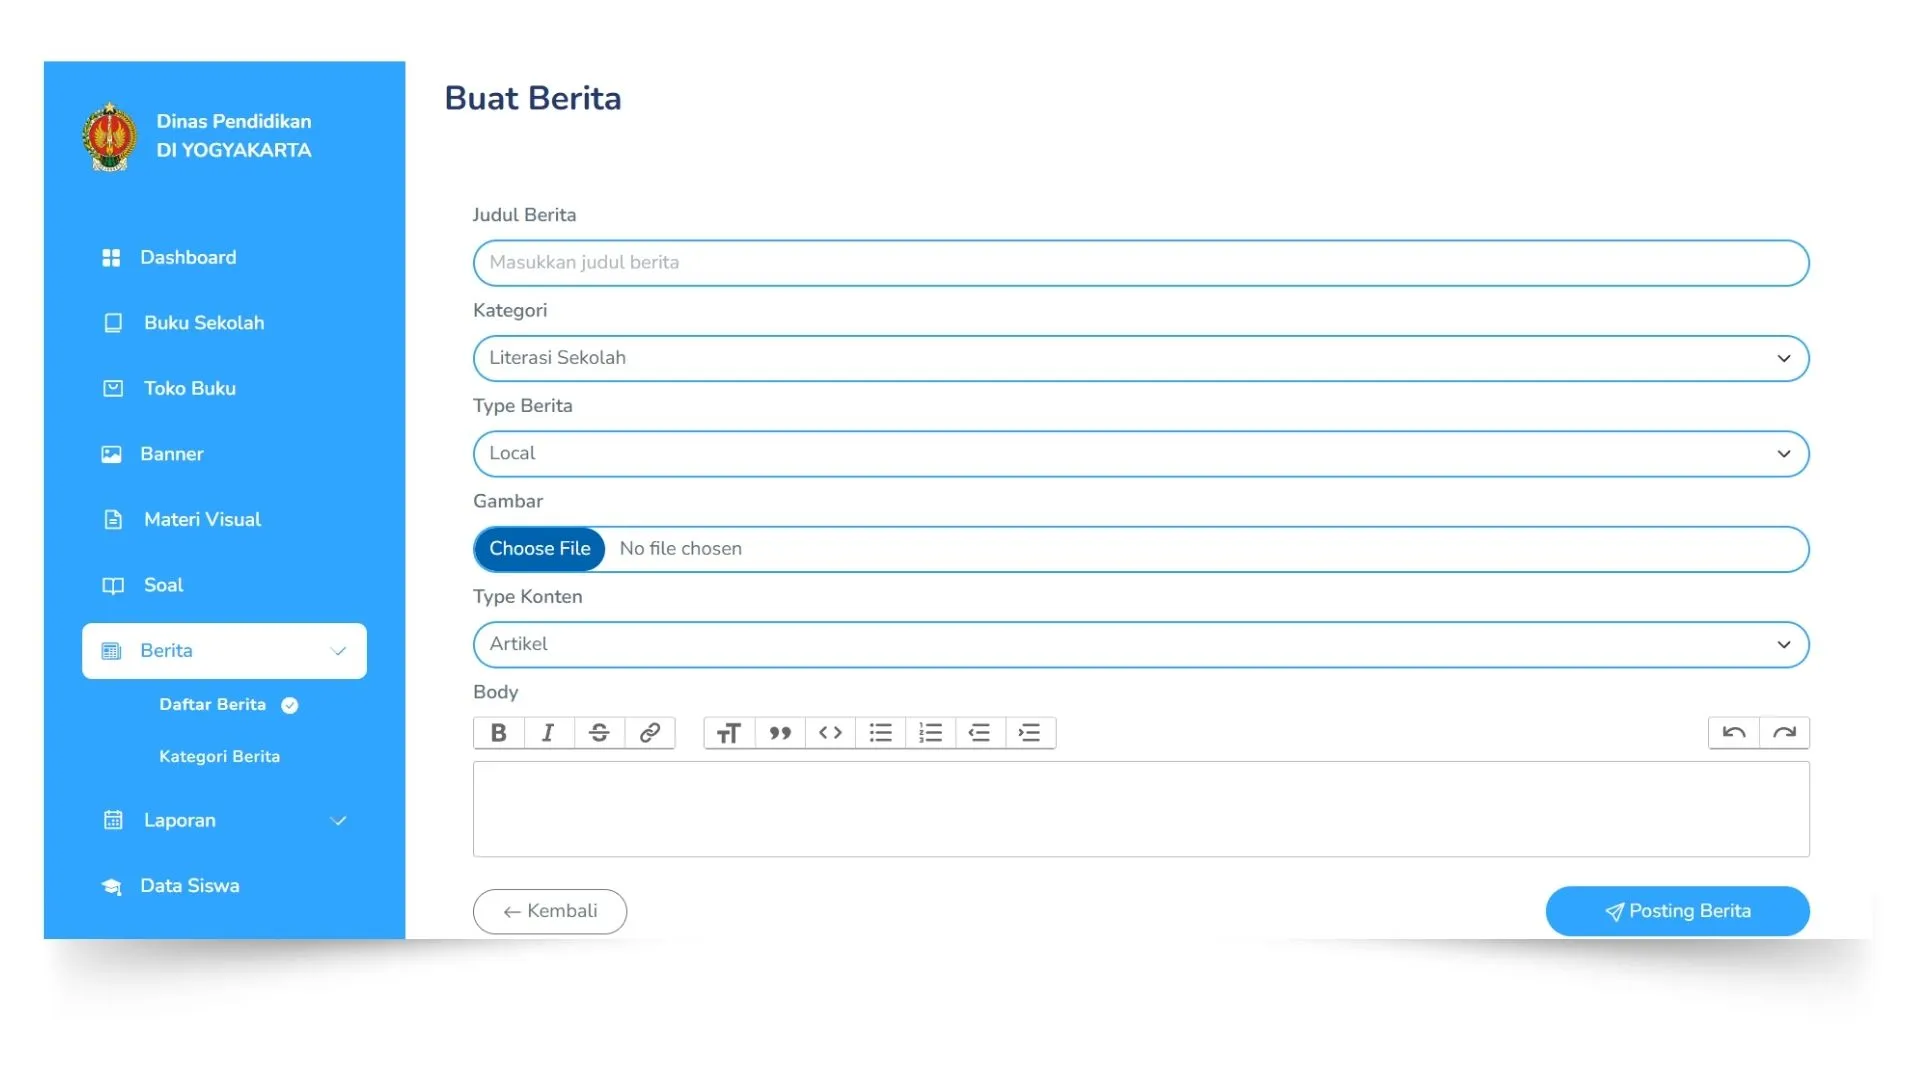1920x1080 pixels.
Task: Create a bulleted list
Action: [x=880, y=733]
